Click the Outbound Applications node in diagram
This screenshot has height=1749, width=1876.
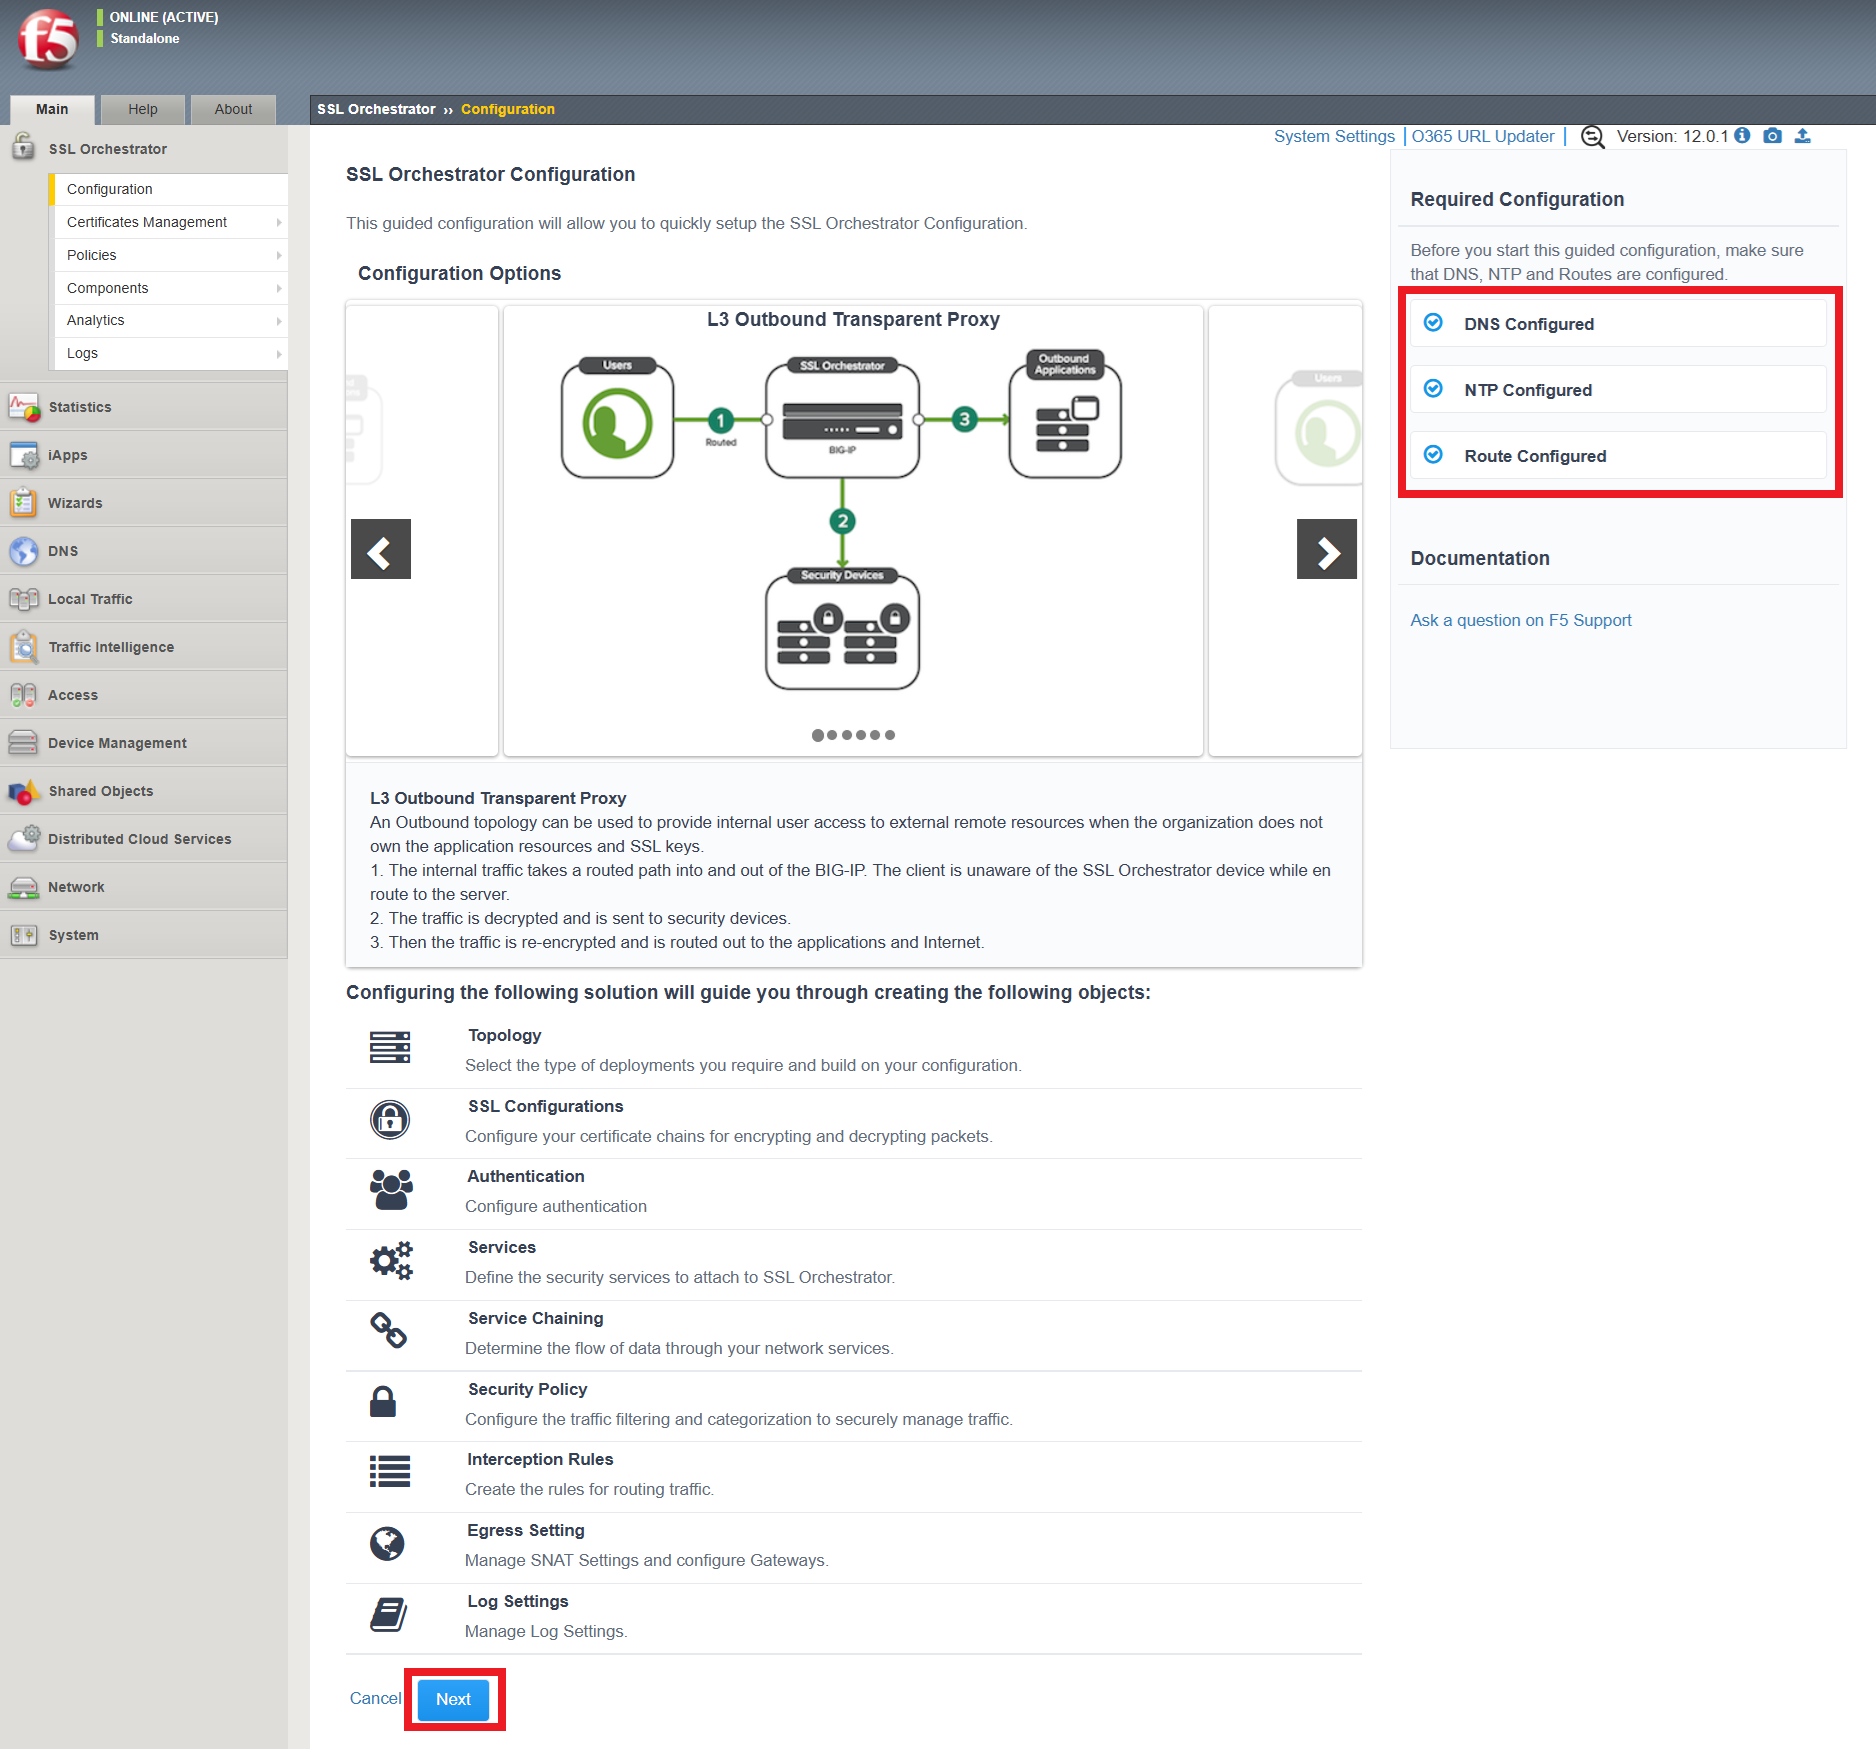tap(1065, 414)
